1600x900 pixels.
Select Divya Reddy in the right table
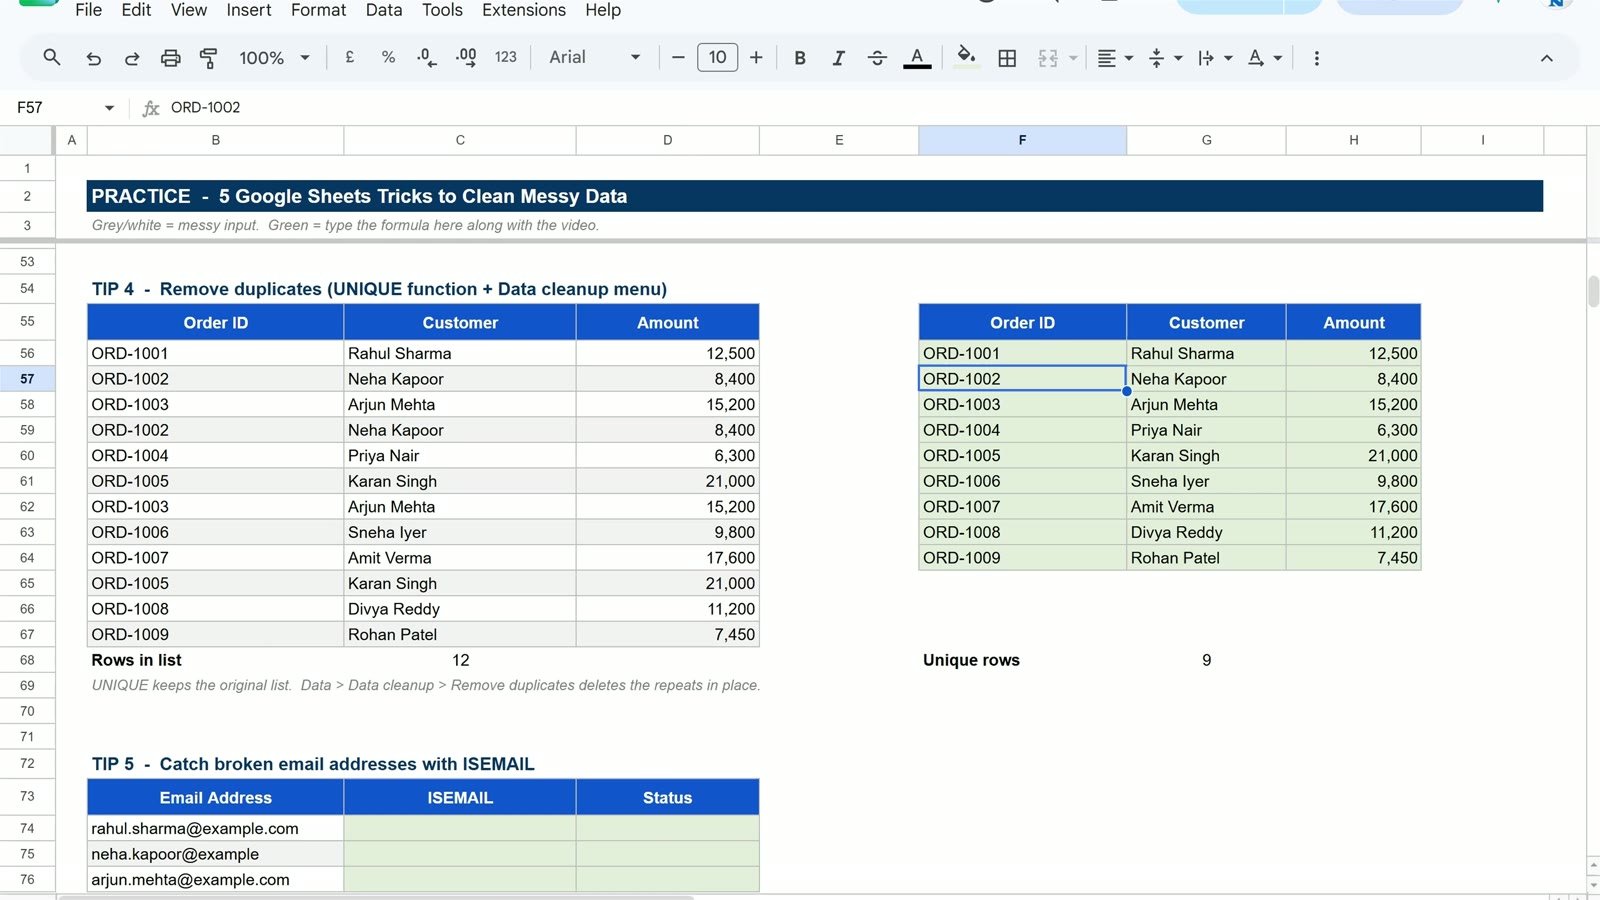[x=1206, y=532]
